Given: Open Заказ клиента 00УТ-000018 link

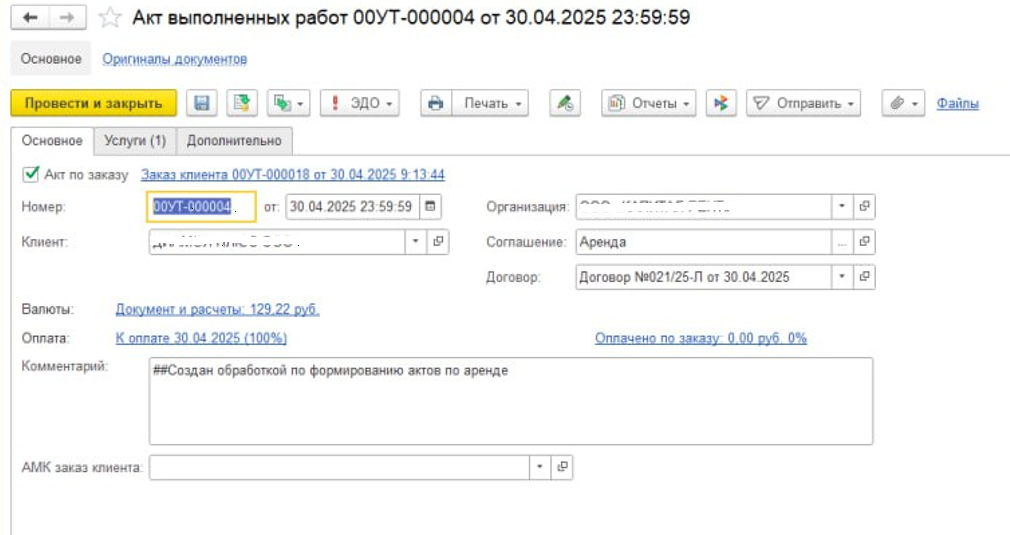Looking at the screenshot, I should click(x=292, y=174).
